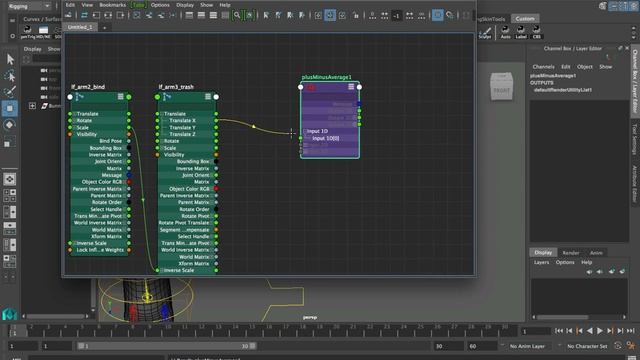The height and width of the screenshot is (360, 640).
Task: Open the No Anim Layer dropdown
Action: tap(527, 346)
